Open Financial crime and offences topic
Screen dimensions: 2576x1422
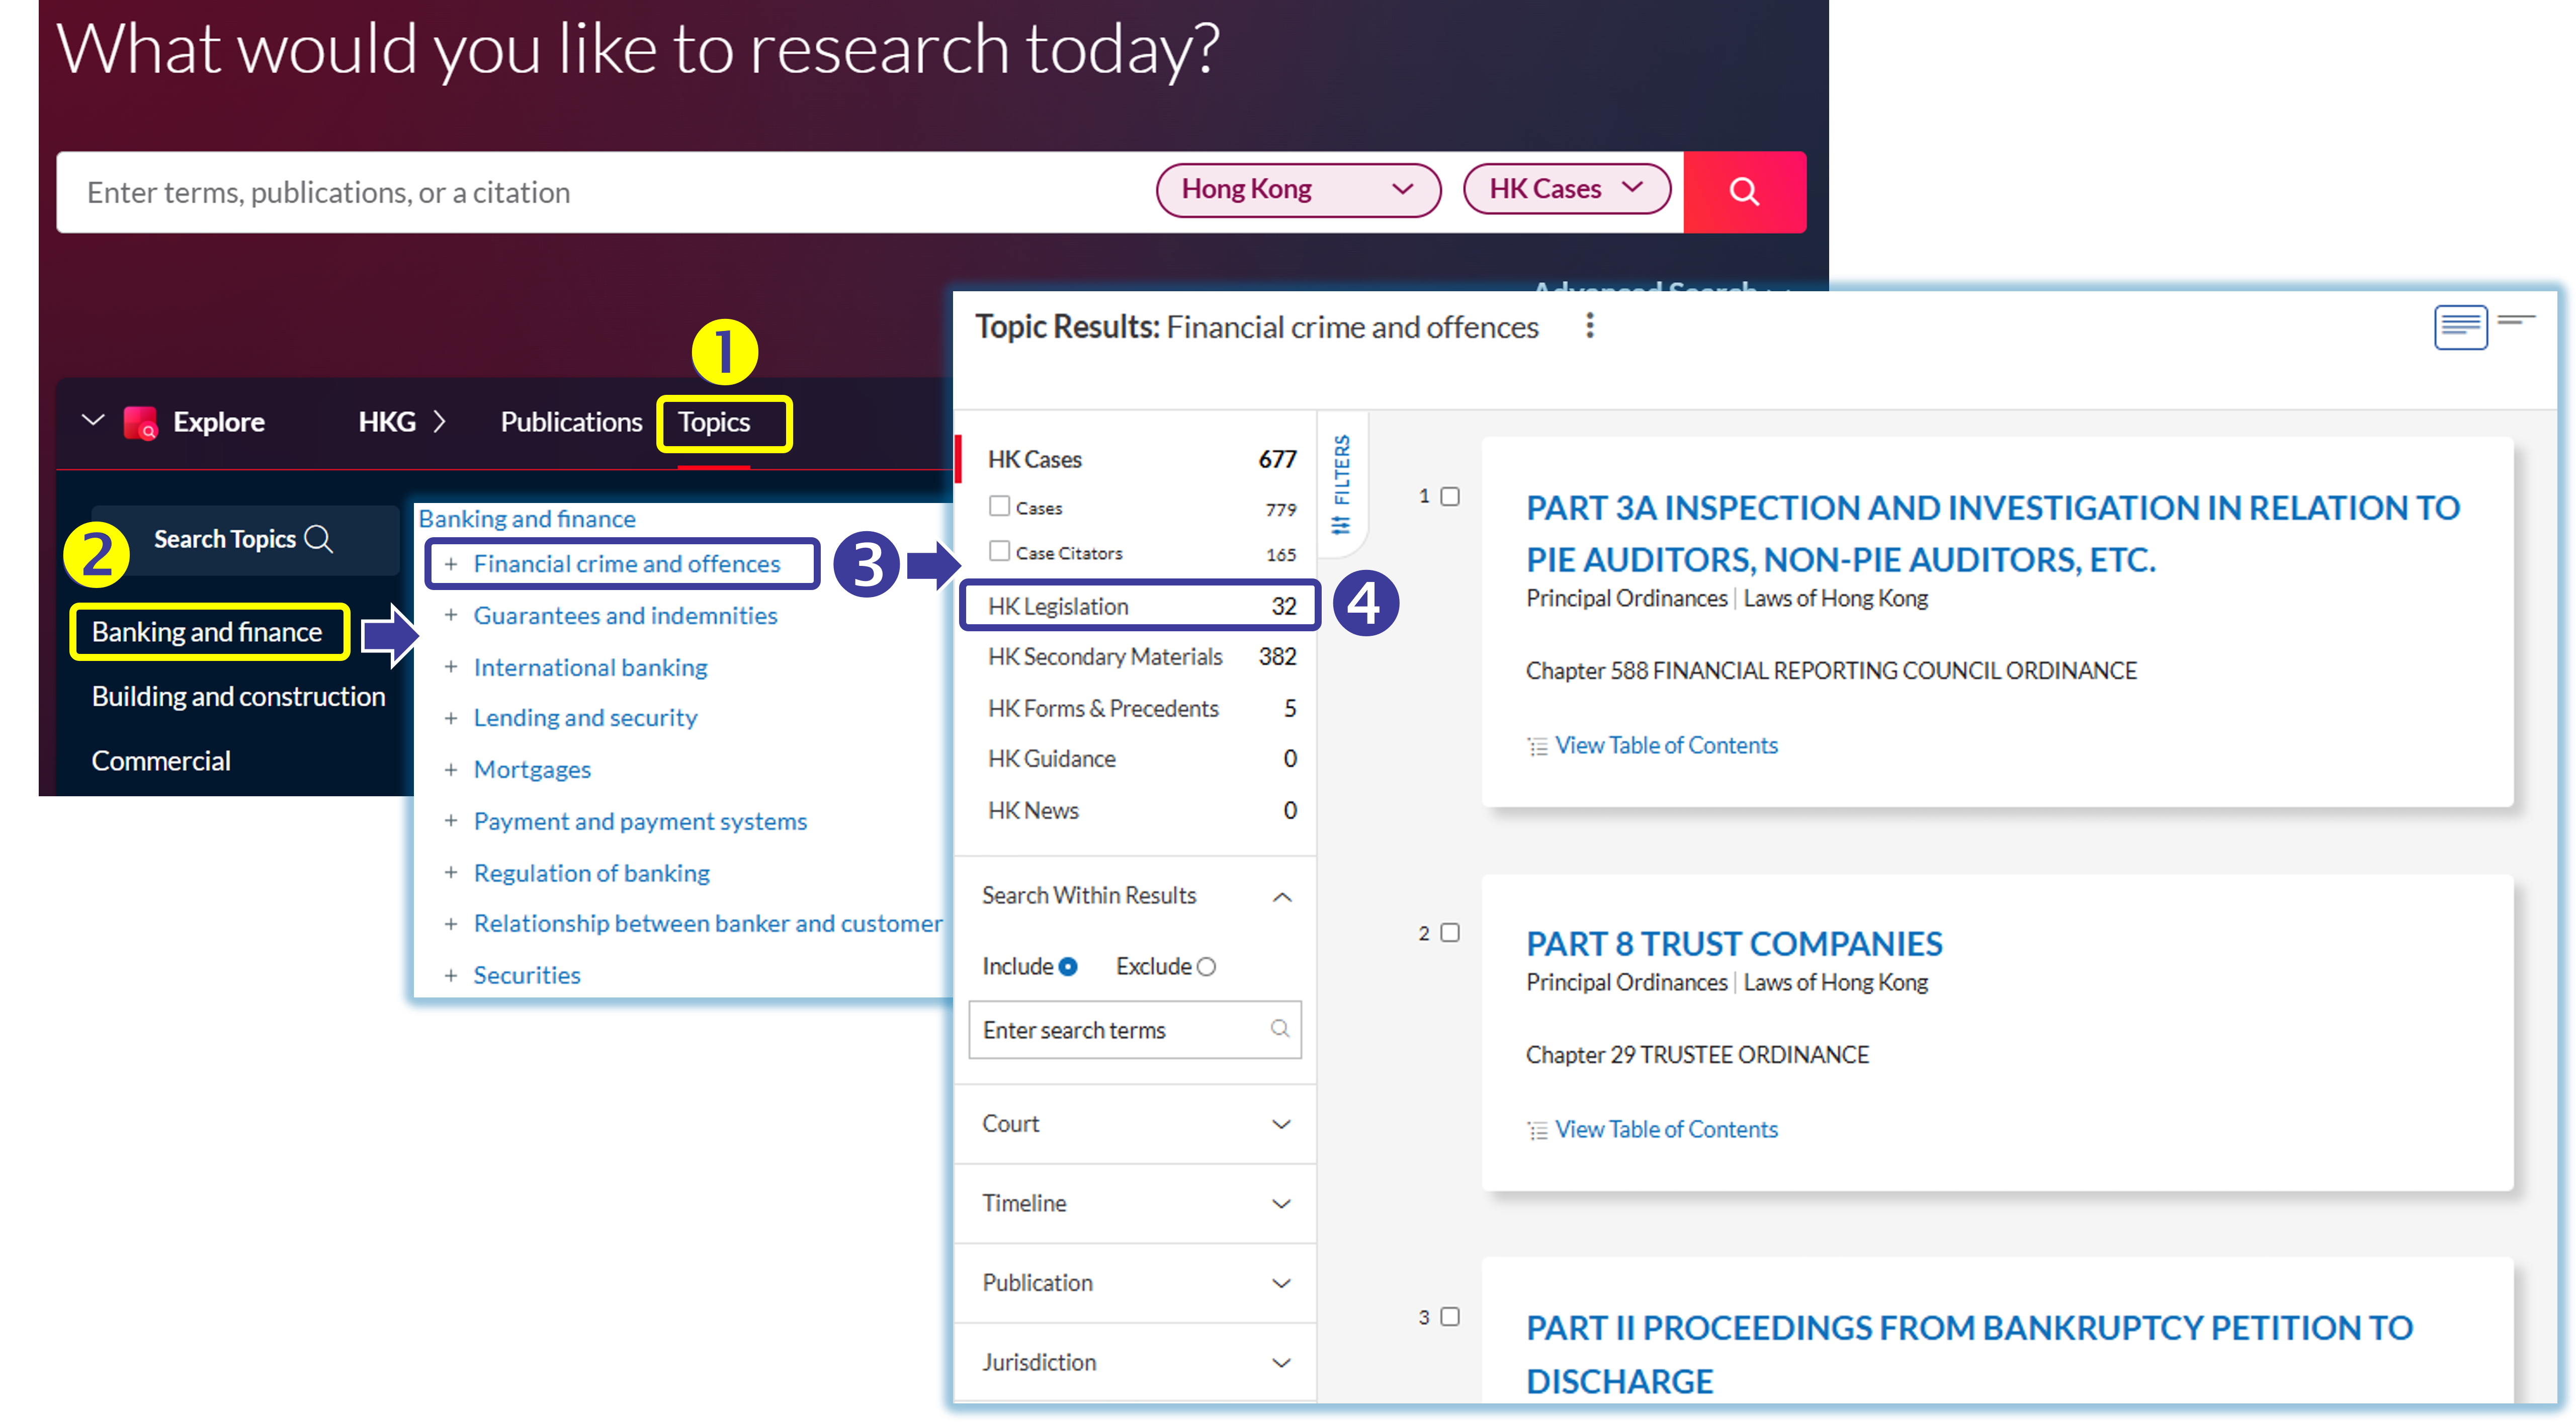626,564
